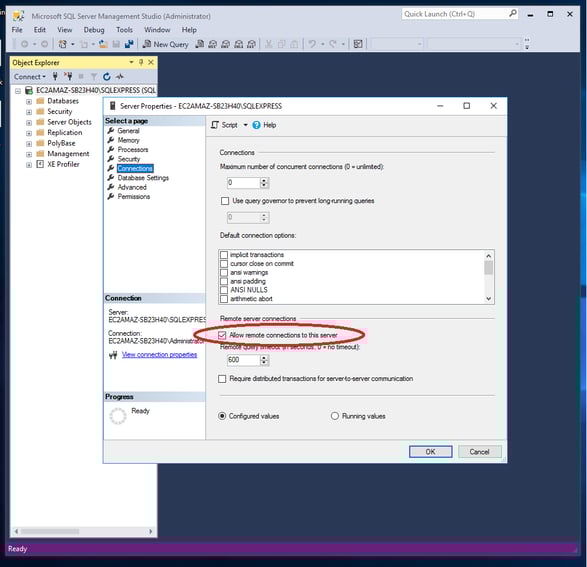Click the New Project icon in main toolbar

(x=63, y=44)
